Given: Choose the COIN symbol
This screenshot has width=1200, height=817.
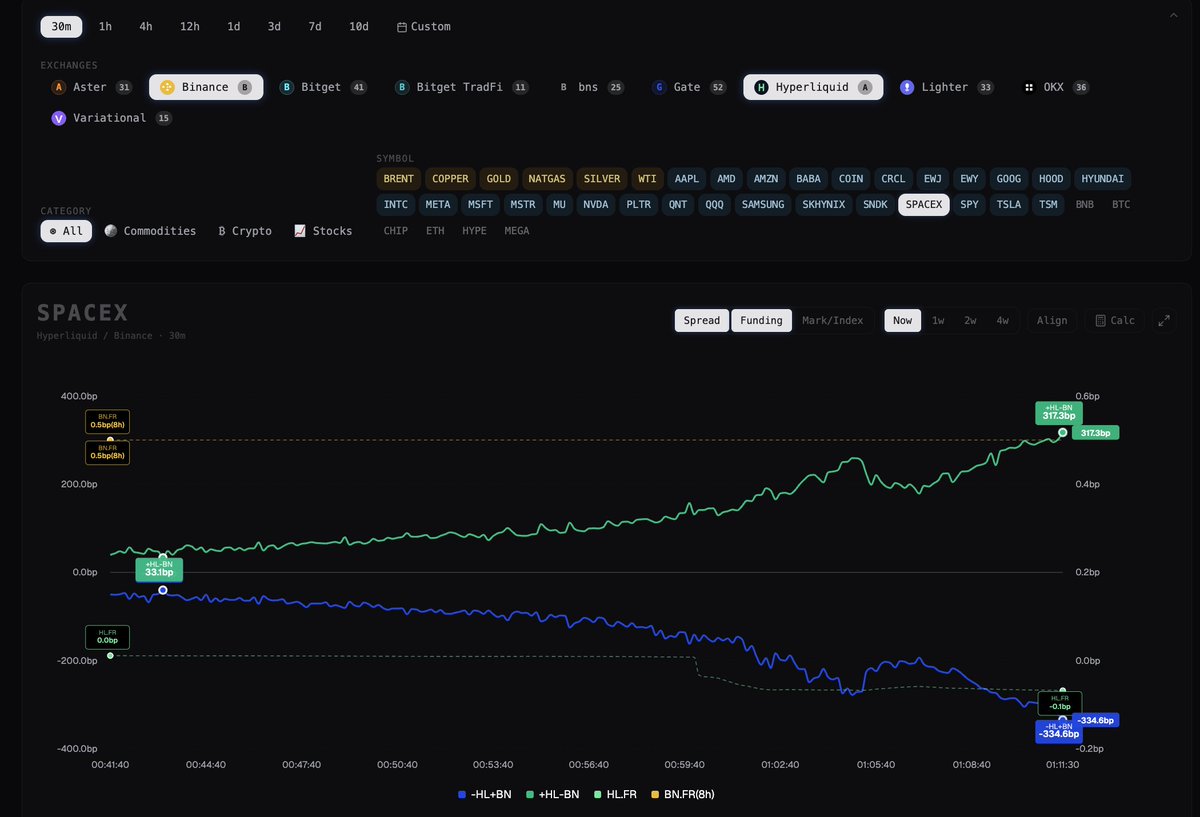Looking at the screenshot, I should (x=851, y=179).
